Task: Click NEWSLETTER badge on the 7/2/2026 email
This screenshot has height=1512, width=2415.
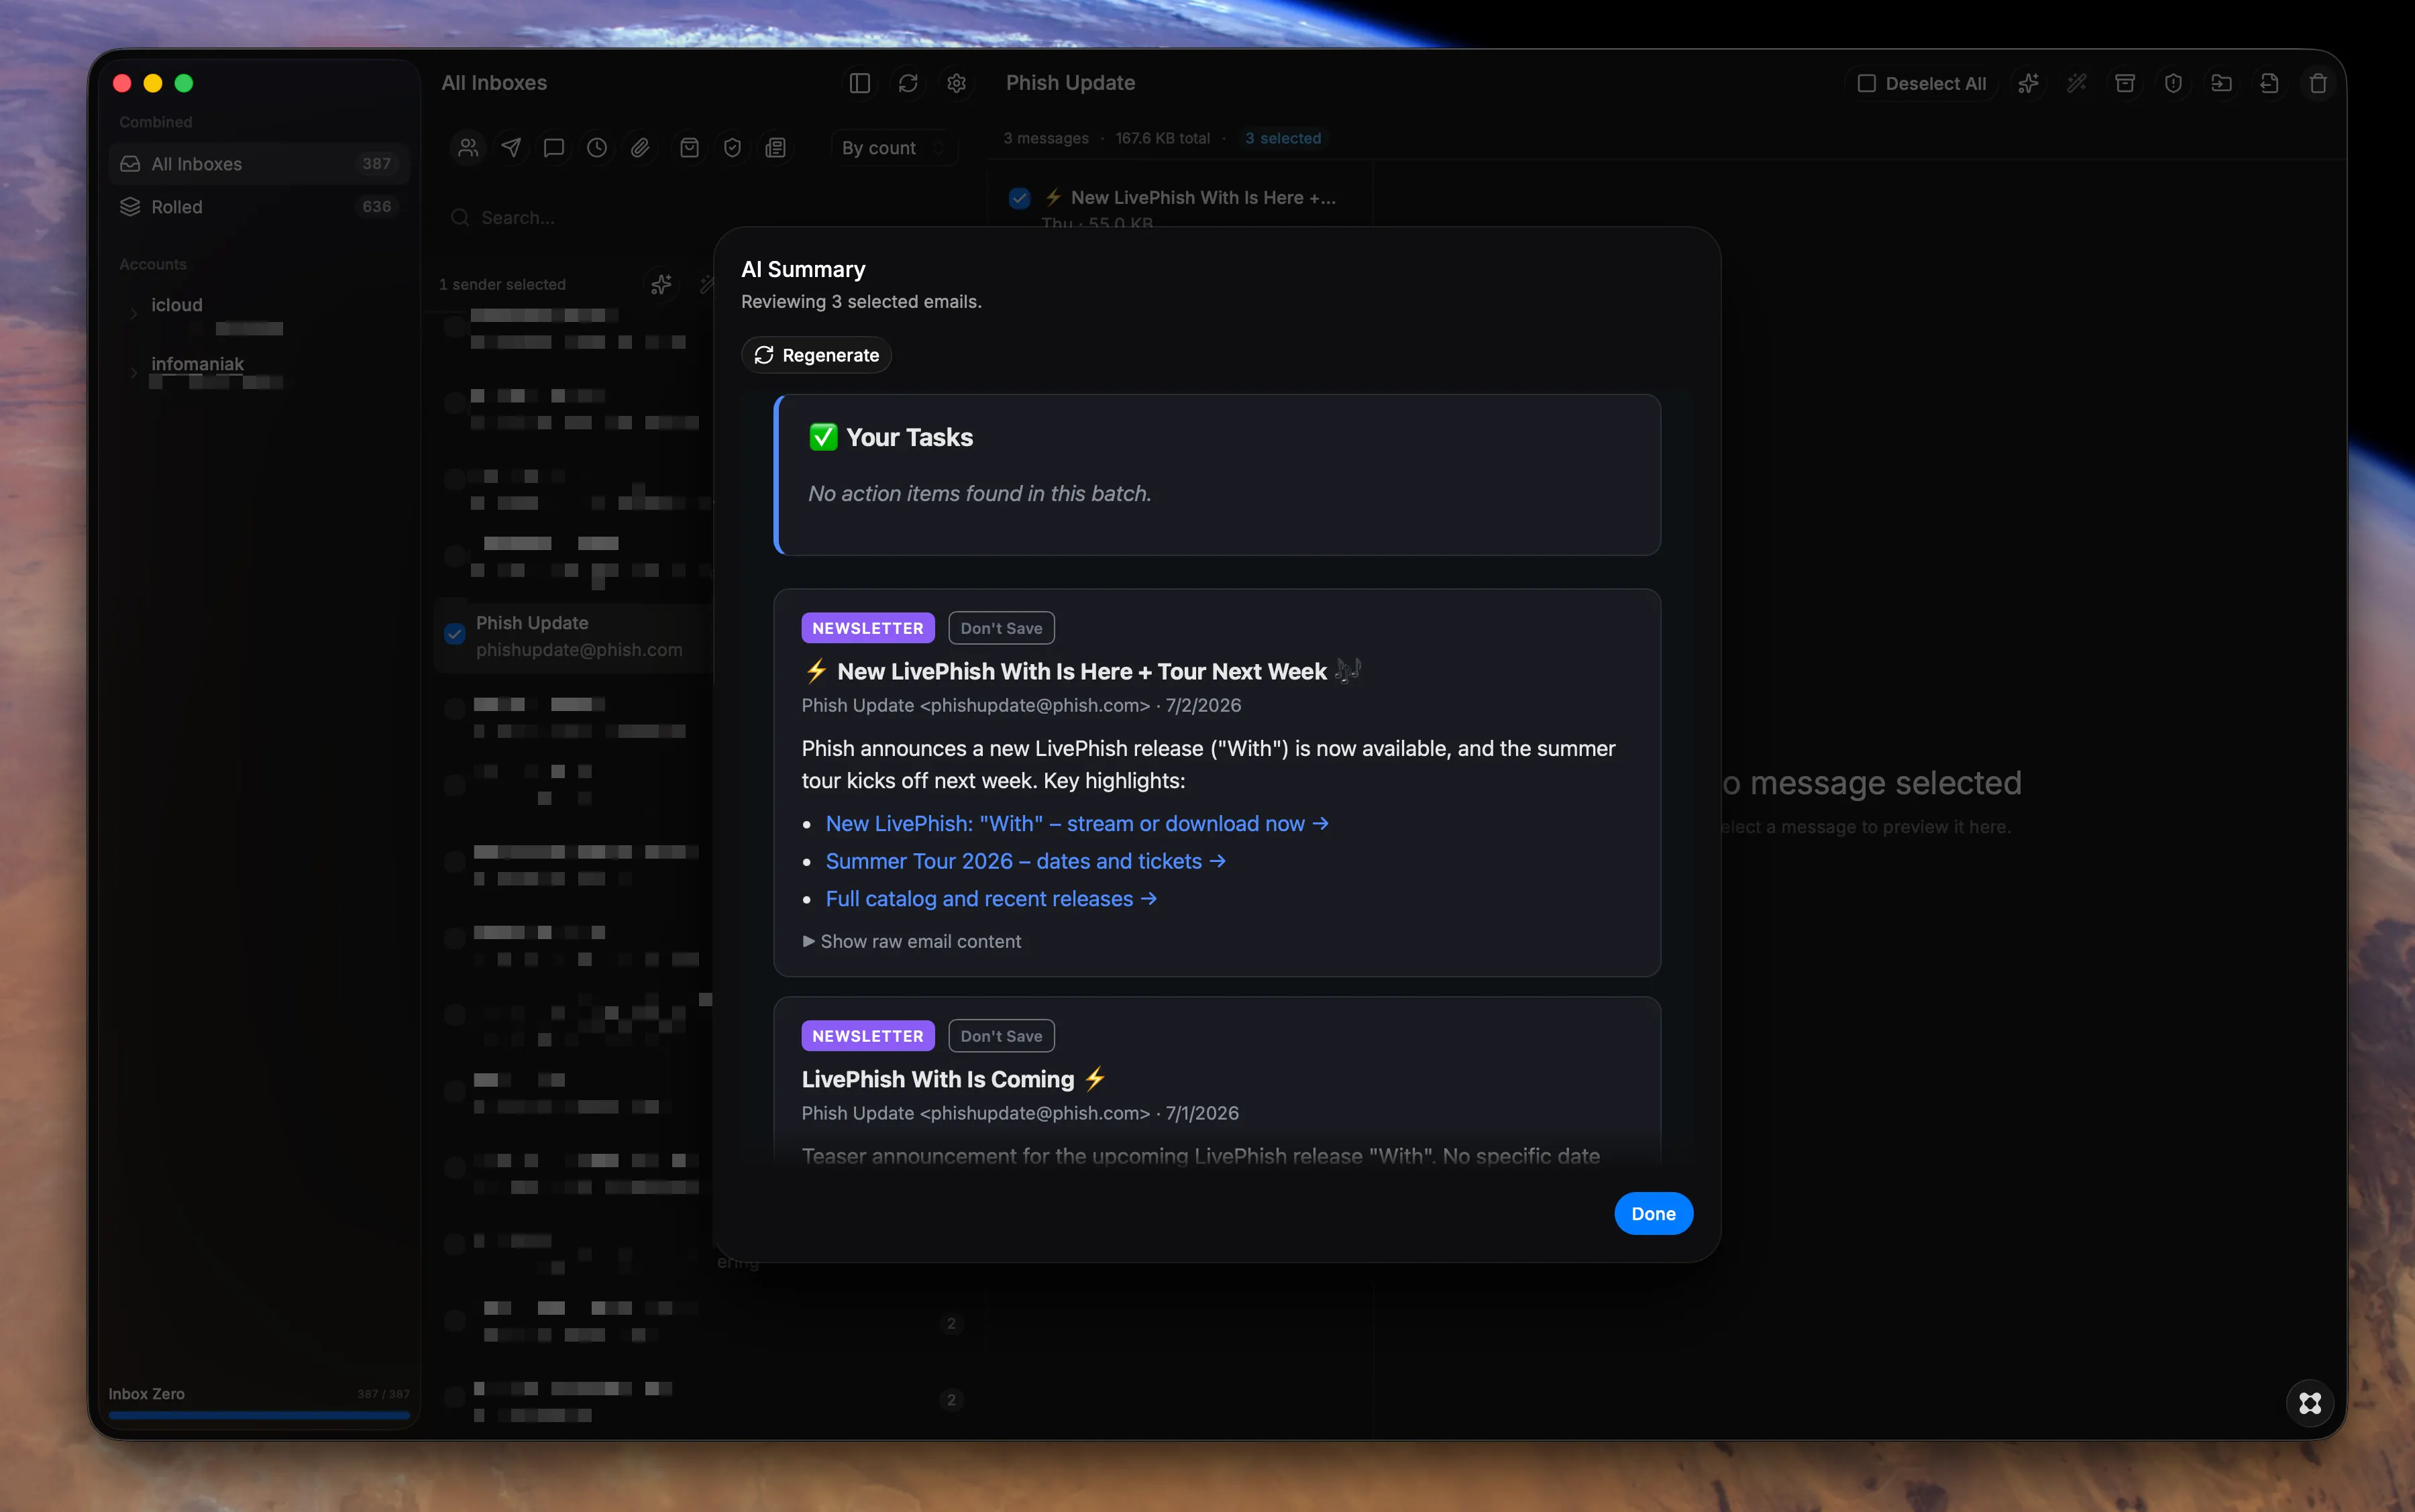Action: point(867,628)
